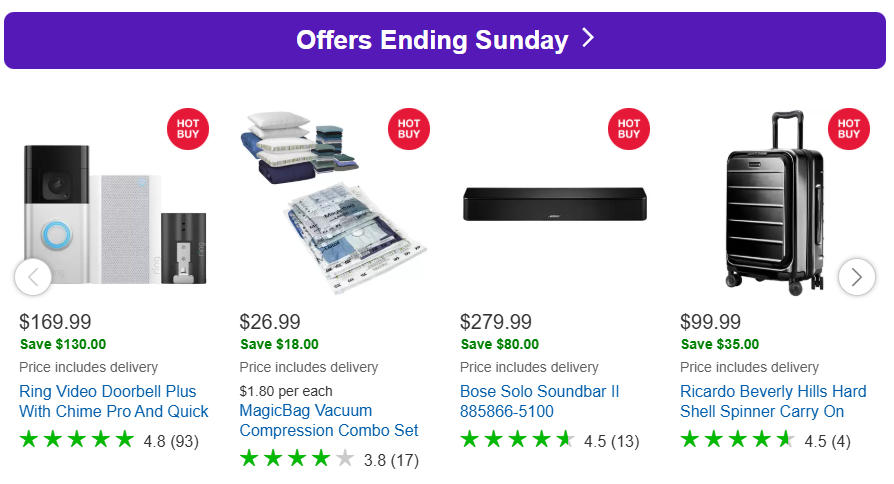
Task: Click Ring Video Doorbell star rating
Action: coord(77,439)
